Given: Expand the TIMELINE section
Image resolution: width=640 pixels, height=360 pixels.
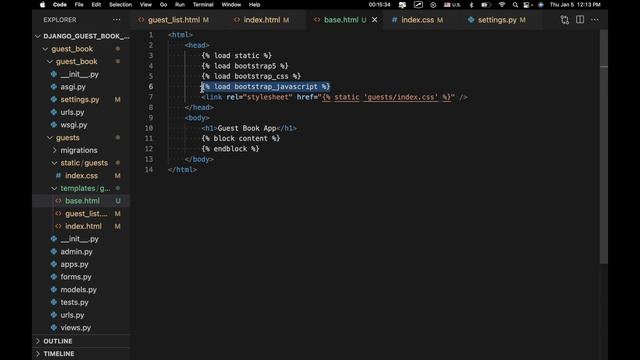Looking at the screenshot, I should (81, 354).
